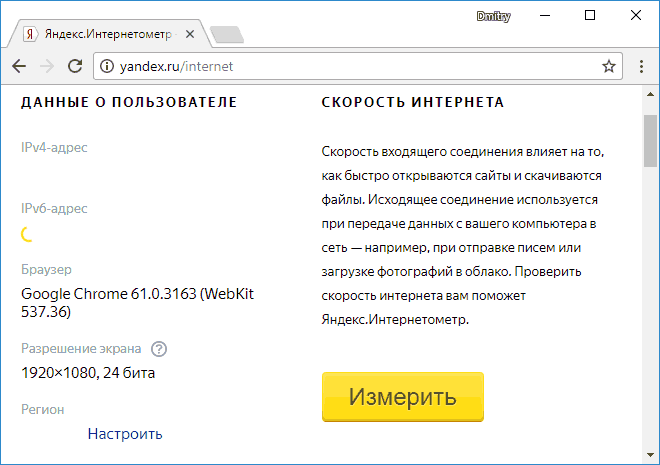The width and height of the screenshot is (660, 465).
Task: Click the help icon beside Разрешение экрана
Action: pyautogui.click(x=159, y=349)
